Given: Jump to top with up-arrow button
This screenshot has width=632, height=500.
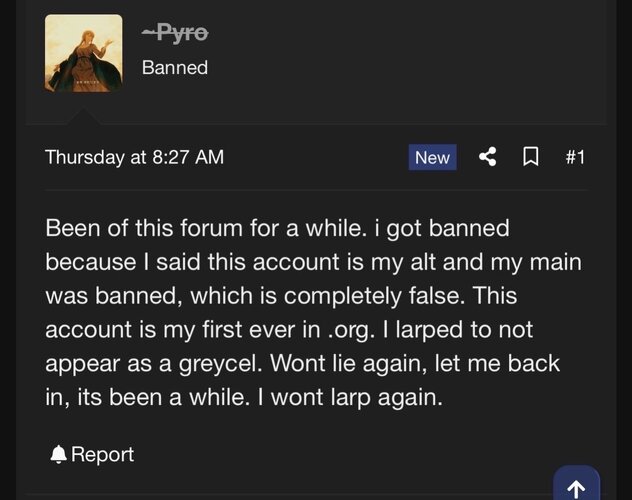Looking at the screenshot, I should [576, 483].
